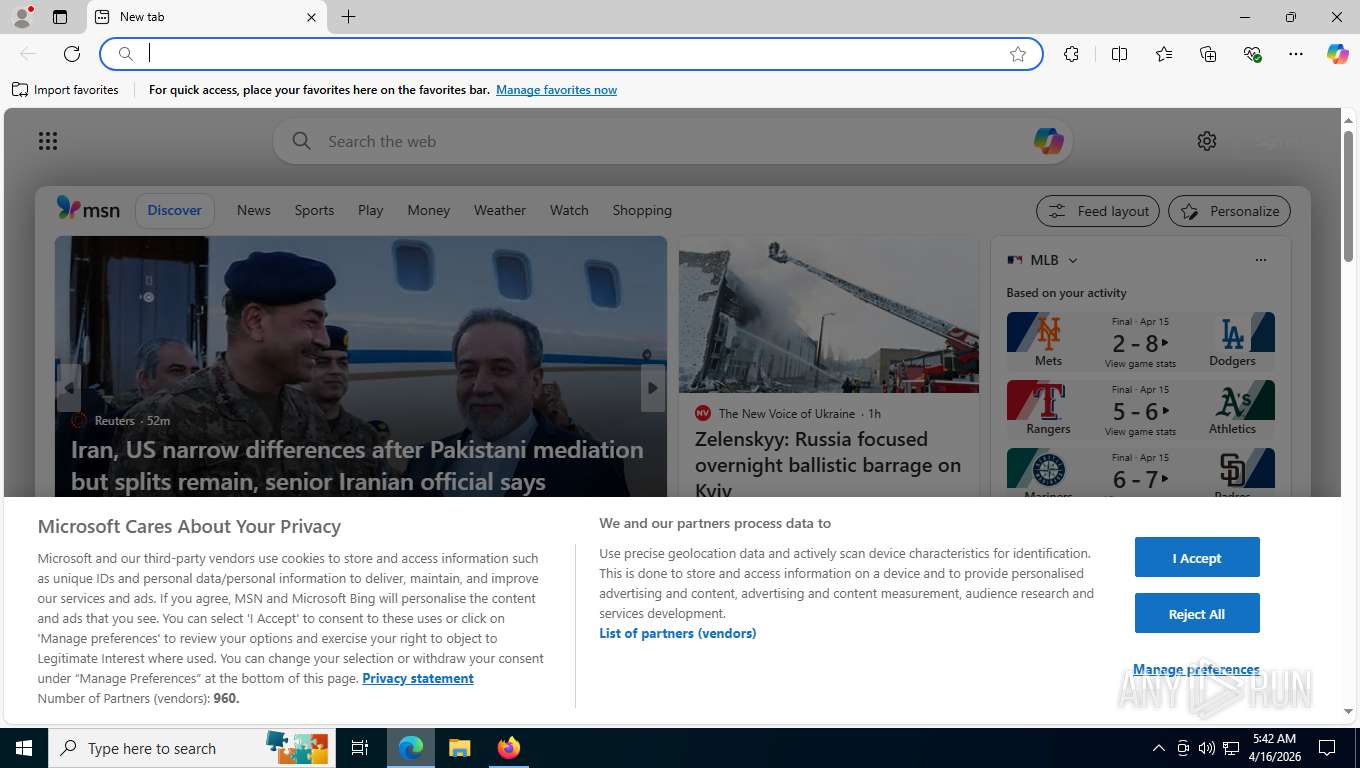
Task: Open the Collections icon
Action: pyautogui.click(x=1208, y=54)
